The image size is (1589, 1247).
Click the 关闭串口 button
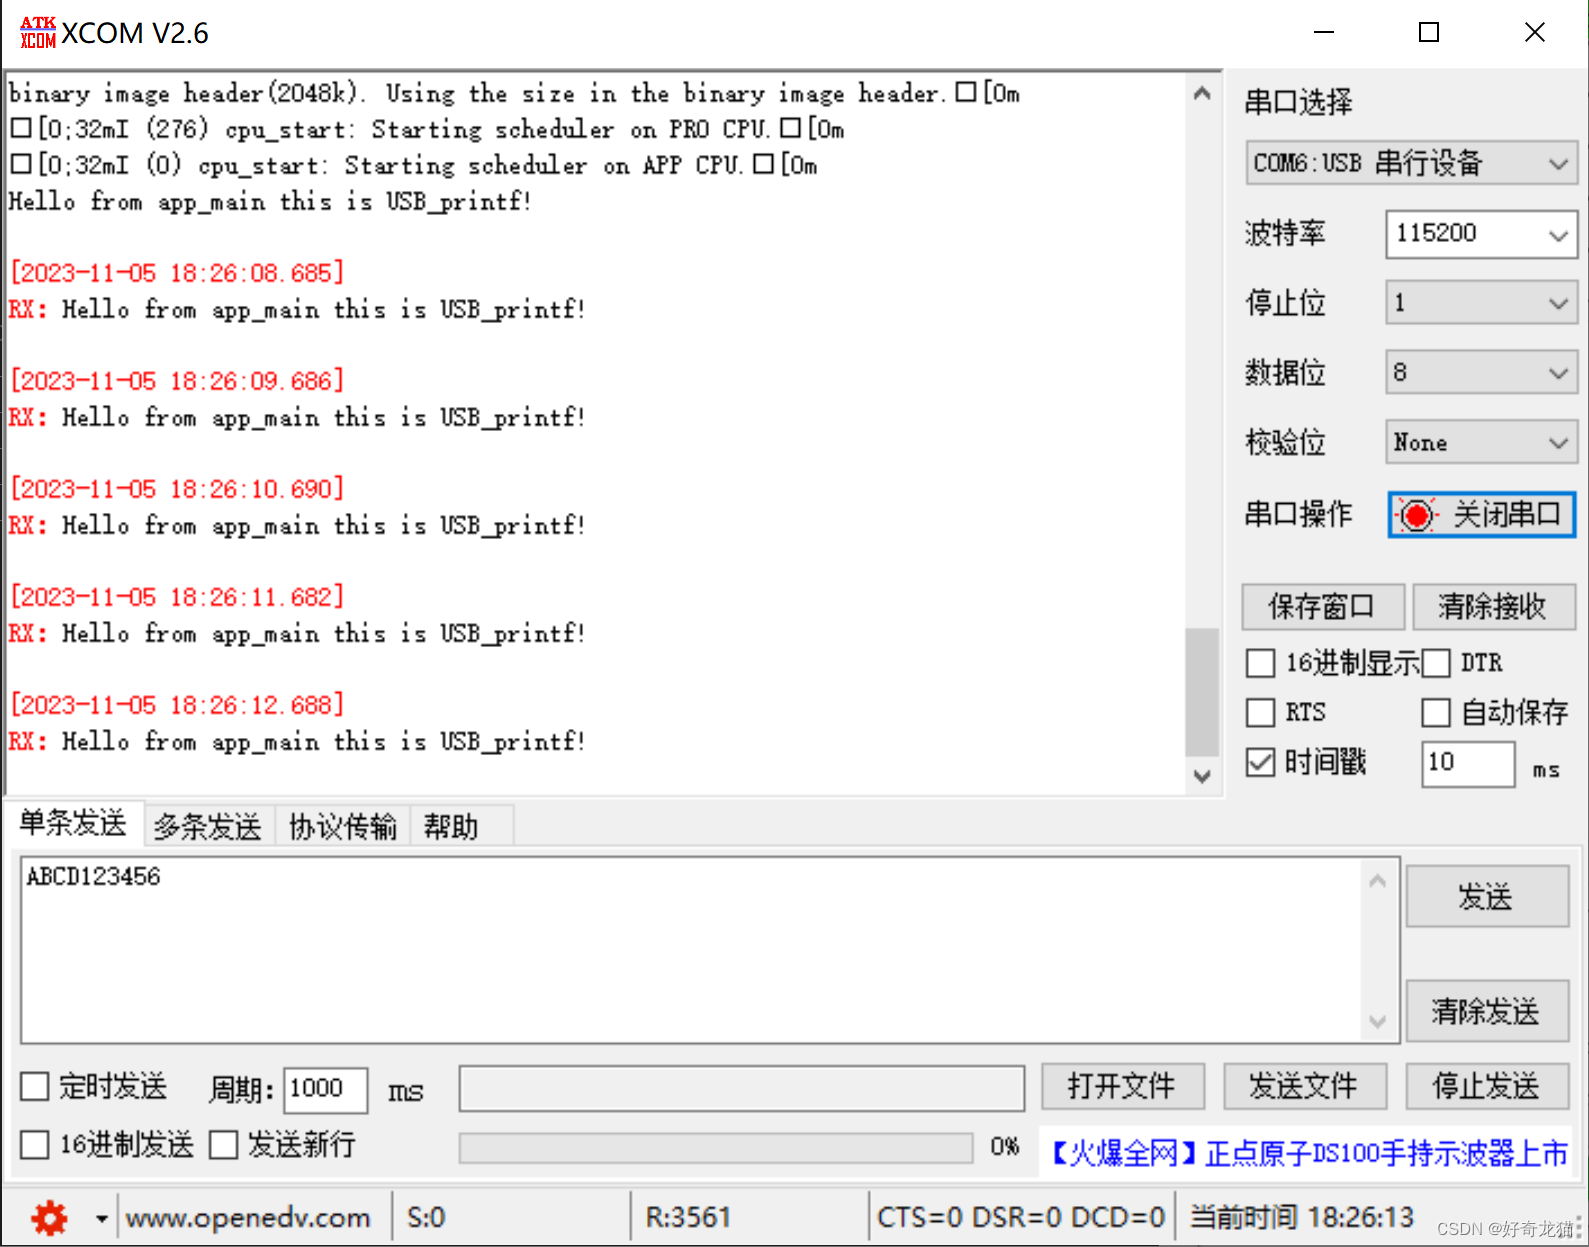point(1481,515)
